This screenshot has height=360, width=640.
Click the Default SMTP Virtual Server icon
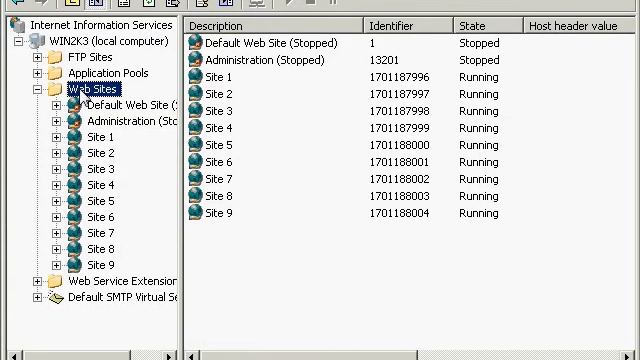pyautogui.click(x=56, y=297)
